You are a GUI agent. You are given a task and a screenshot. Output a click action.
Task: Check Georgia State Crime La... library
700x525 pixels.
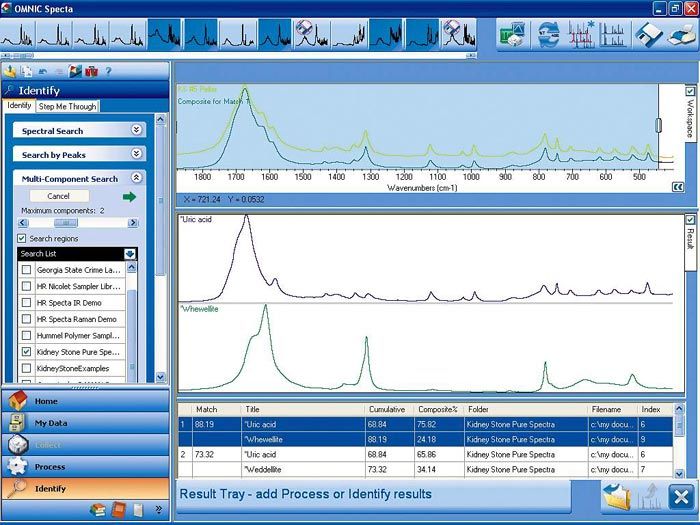pos(26,270)
